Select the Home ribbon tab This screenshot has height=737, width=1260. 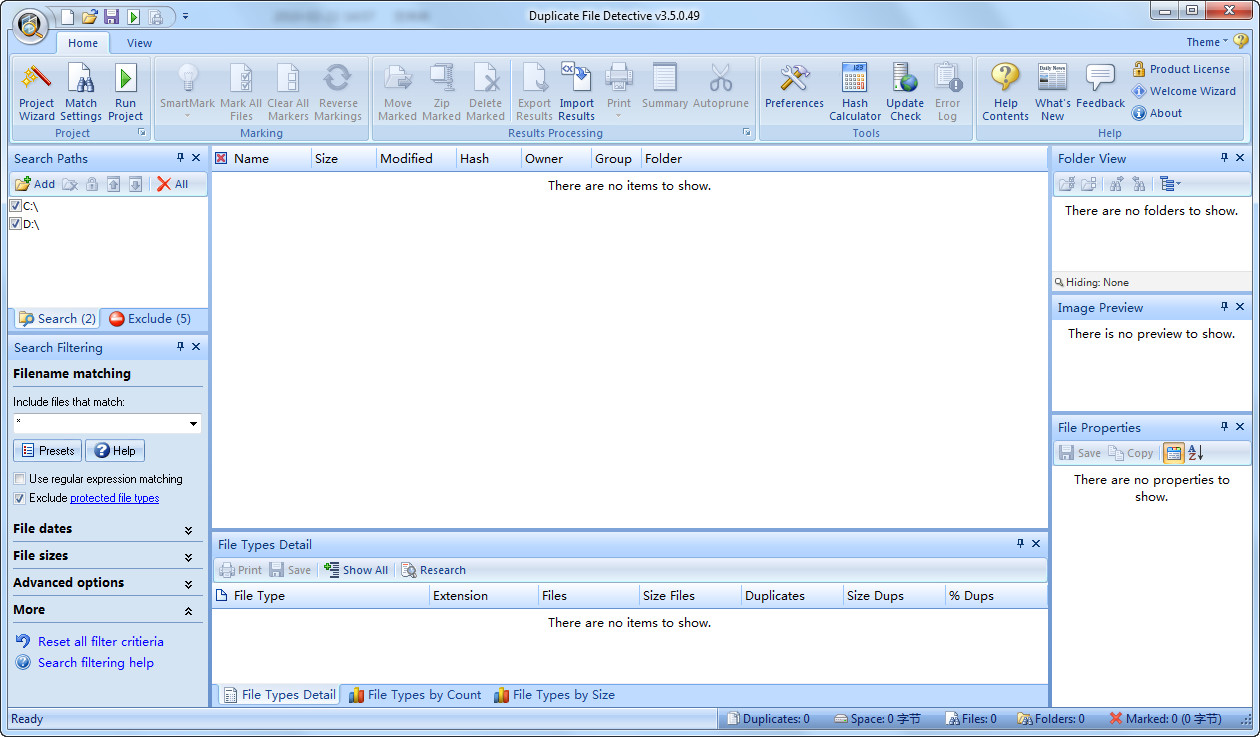pyautogui.click(x=83, y=43)
